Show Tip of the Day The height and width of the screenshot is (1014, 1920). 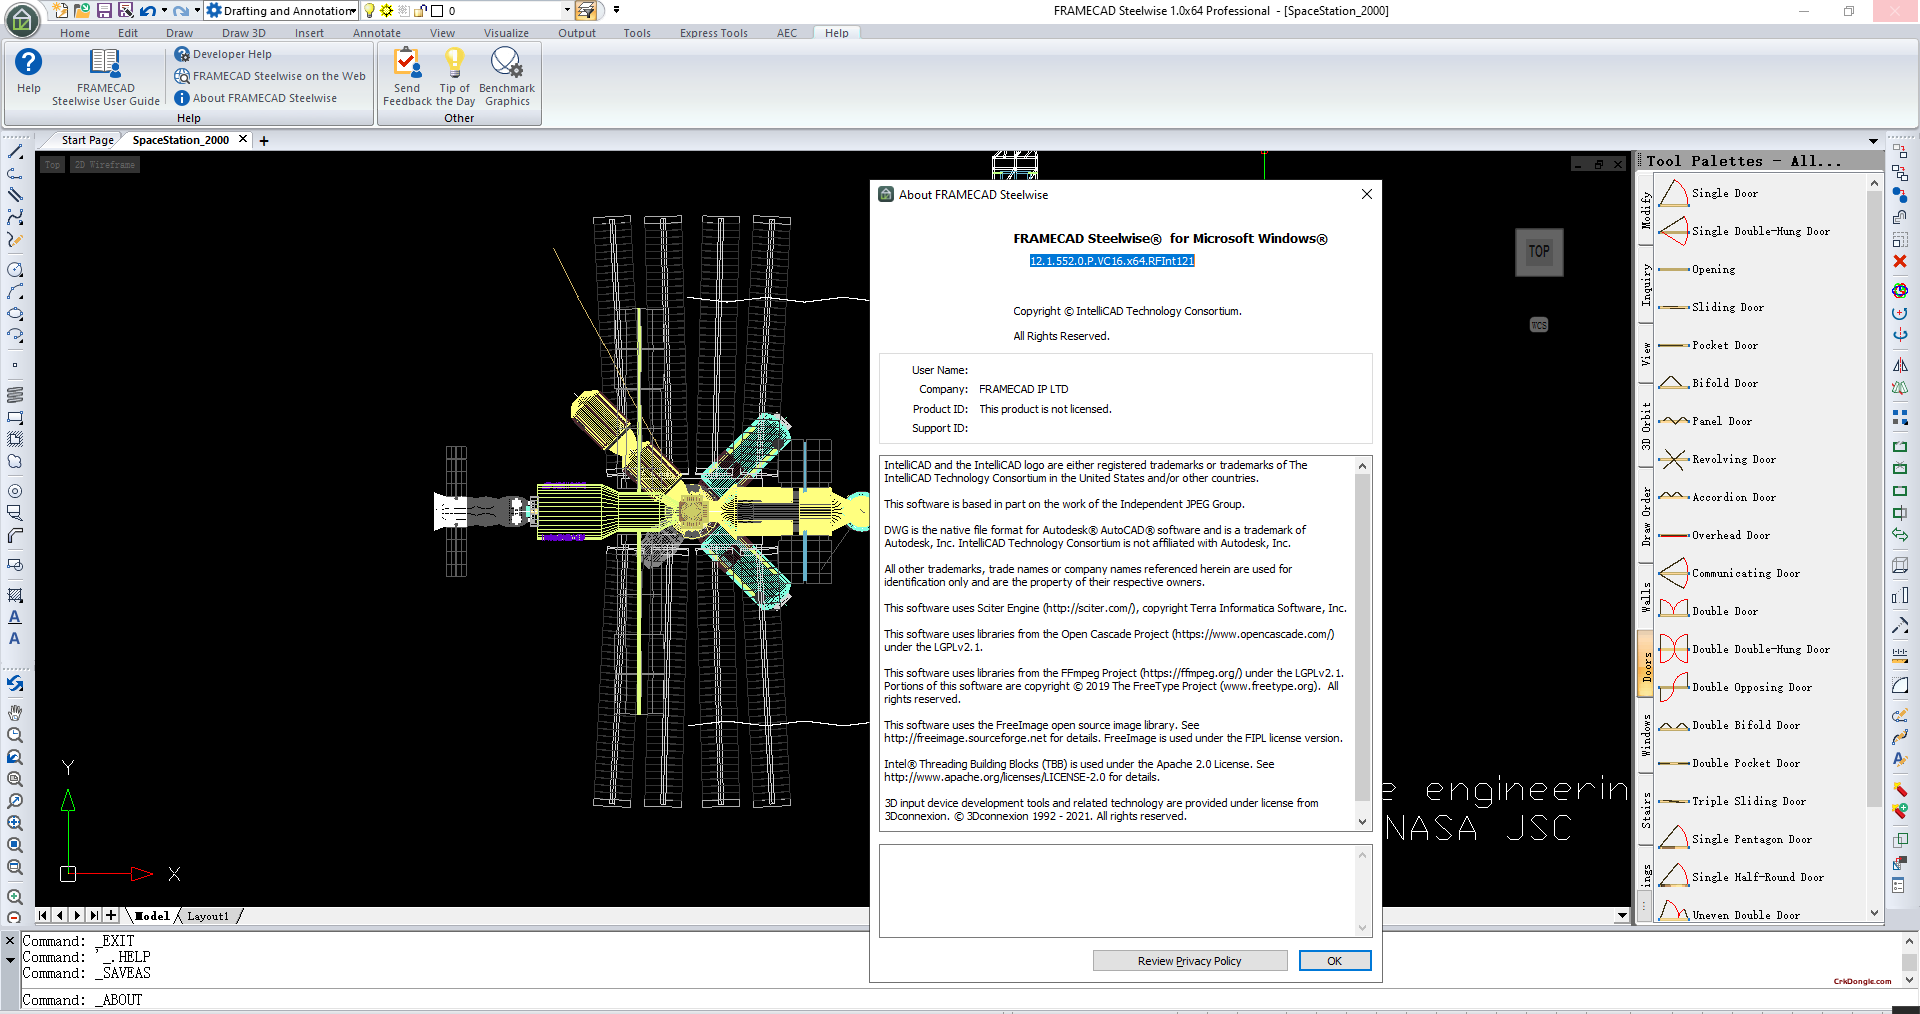(x=455, y=77)
